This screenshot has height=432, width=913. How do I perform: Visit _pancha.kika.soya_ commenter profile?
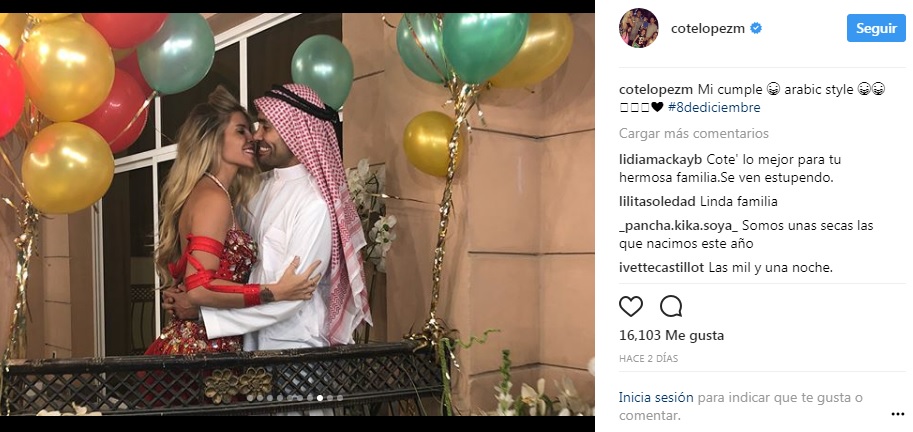pos(679,226)
